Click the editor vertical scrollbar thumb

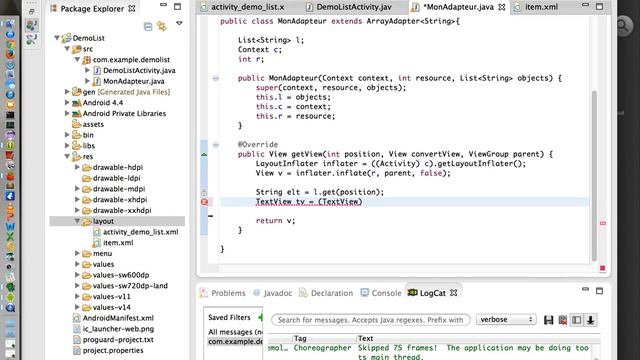(594, 176)
